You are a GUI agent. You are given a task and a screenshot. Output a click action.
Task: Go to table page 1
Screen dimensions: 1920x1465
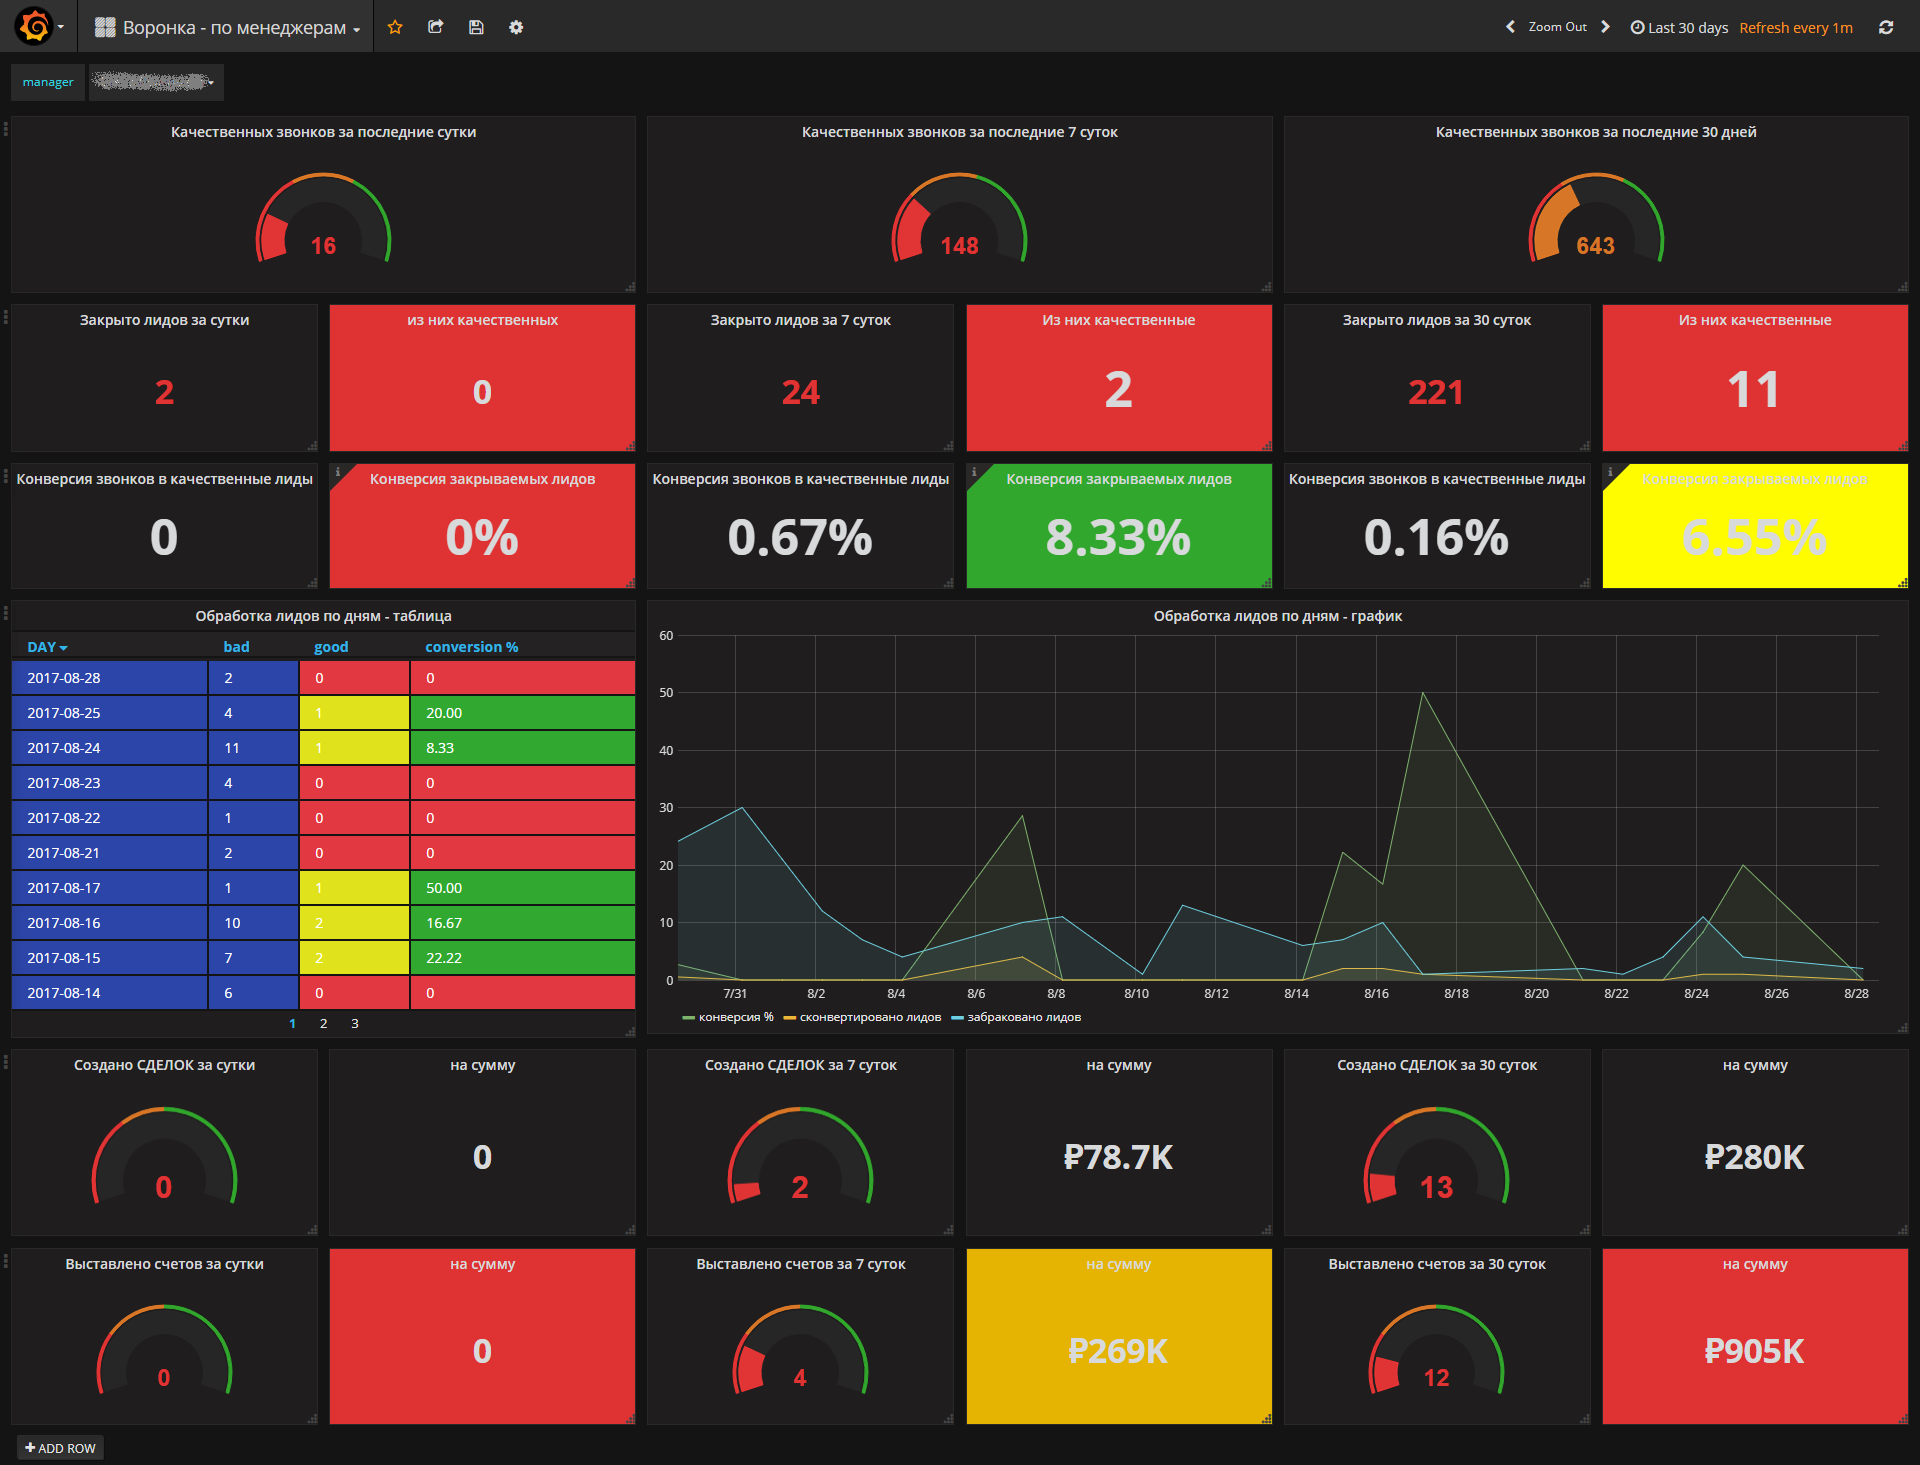[x=292, y=1023]
